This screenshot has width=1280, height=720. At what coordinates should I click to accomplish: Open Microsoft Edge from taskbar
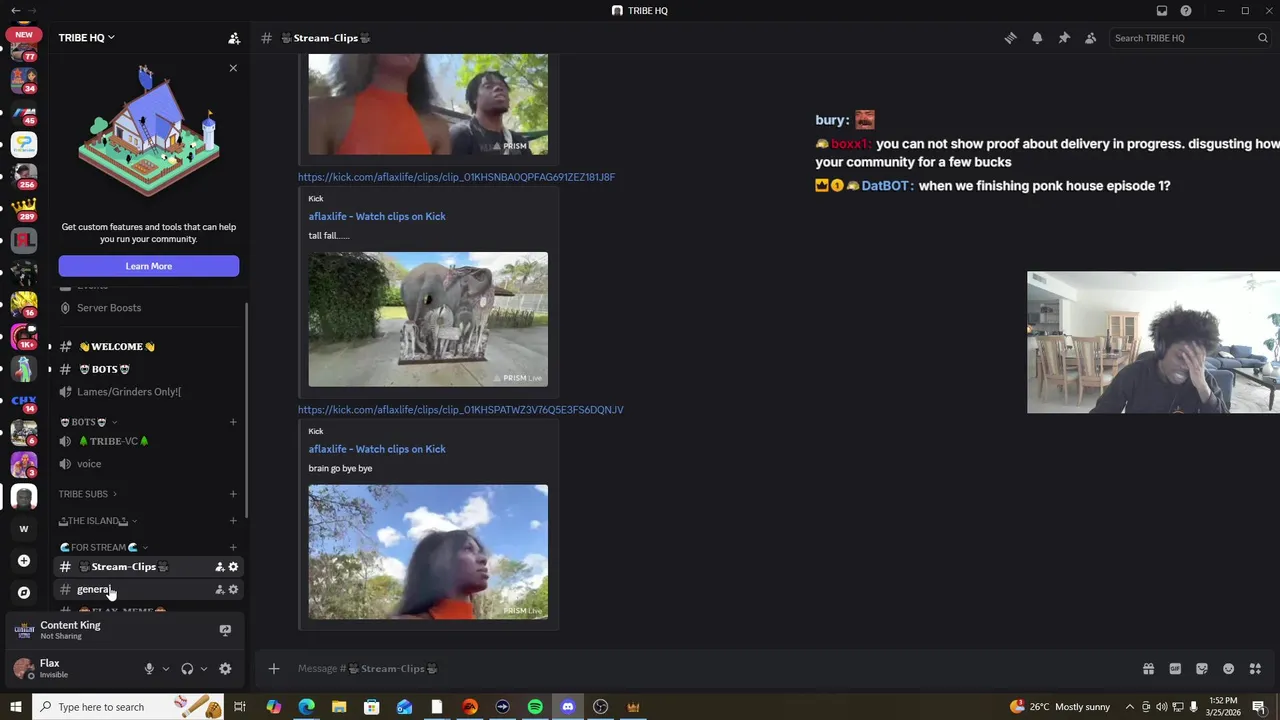[306, 707]
